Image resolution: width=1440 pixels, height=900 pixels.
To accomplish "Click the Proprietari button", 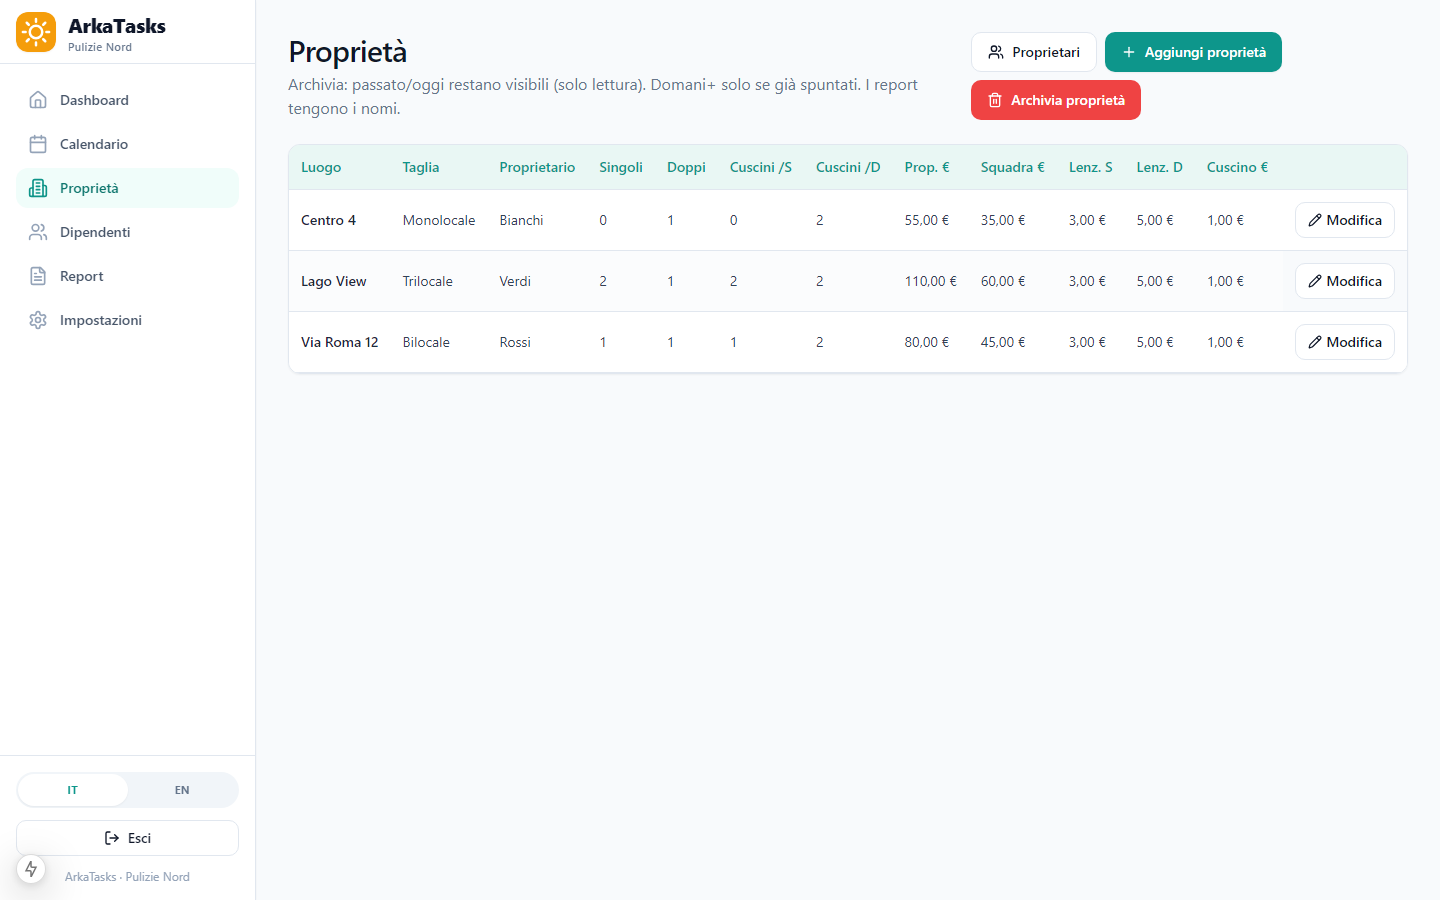I will click(1034, 52).
